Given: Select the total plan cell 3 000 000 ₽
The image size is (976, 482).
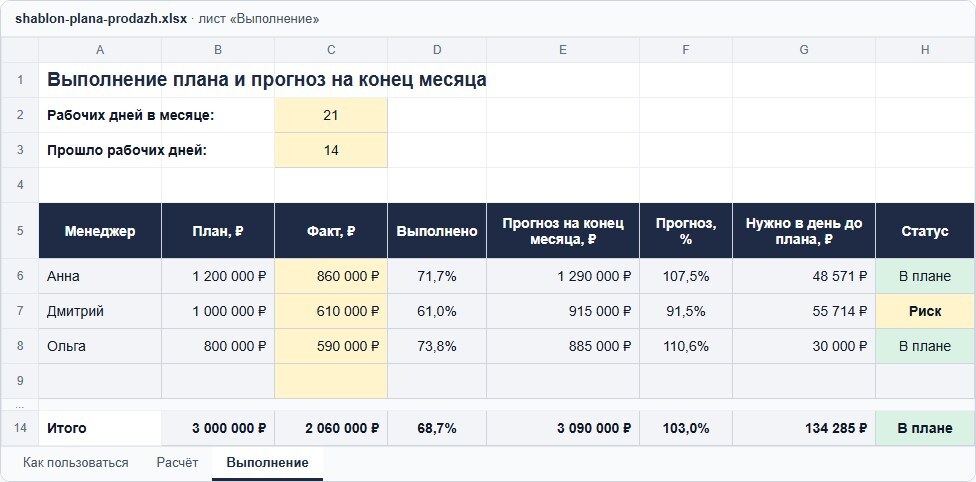Looking at the screenshot, I should [218, 428].
